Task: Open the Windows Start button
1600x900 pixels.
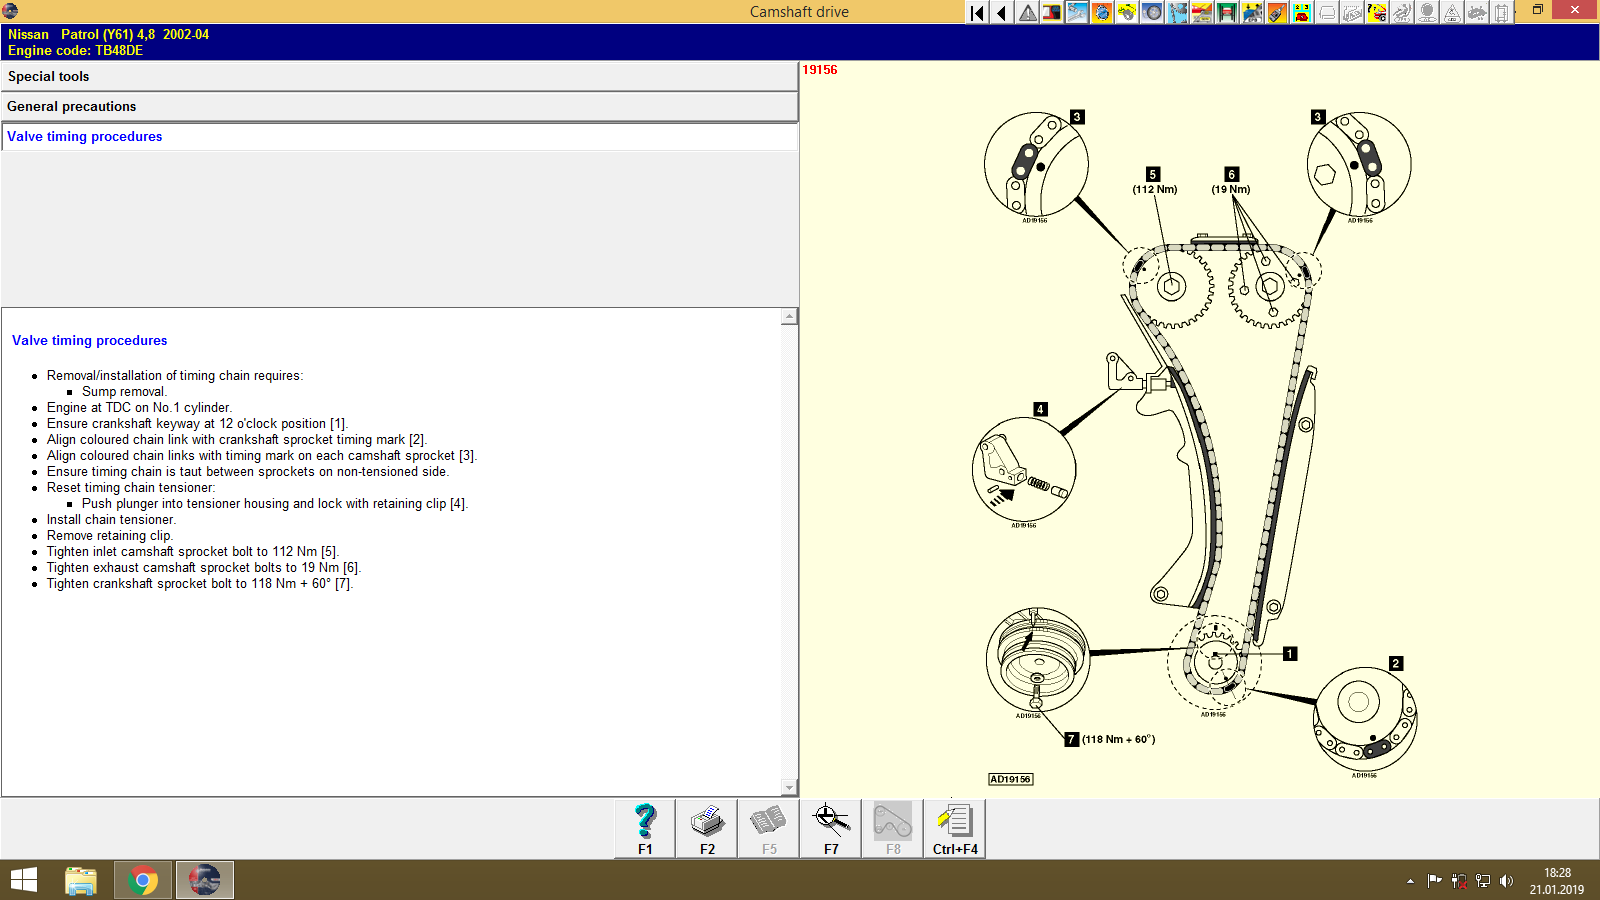Action: tap(24, 880)
